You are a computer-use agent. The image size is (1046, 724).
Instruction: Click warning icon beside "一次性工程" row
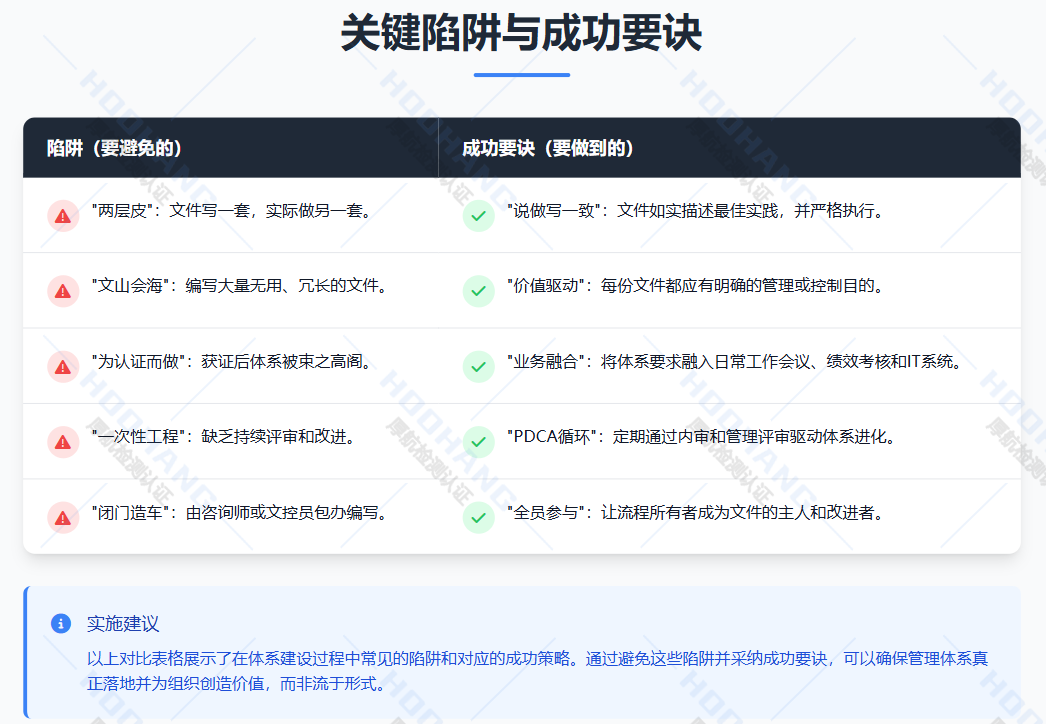[63, 441]
